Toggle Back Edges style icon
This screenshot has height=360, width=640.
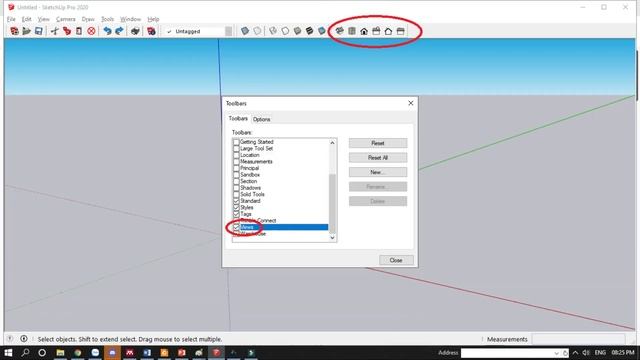(x=257, y=31)
